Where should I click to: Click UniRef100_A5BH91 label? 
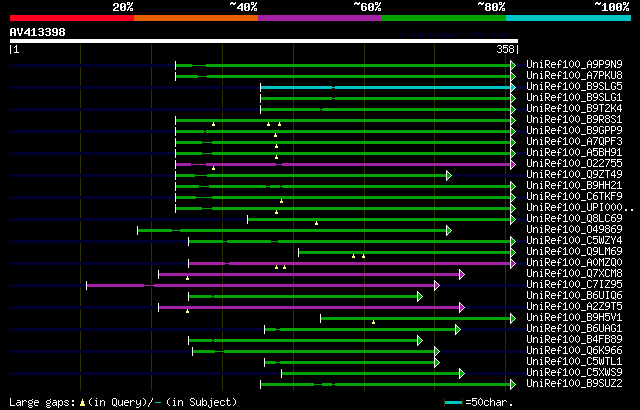pyautogui.click(x=574, y=153)
